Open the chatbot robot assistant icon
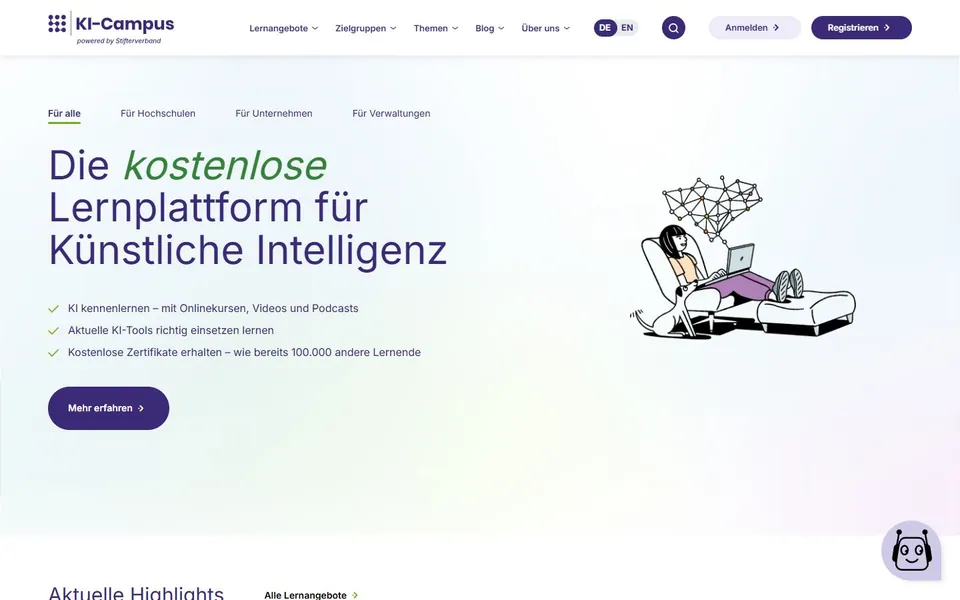The image size is (960, 600). click(x=911, y=550)
